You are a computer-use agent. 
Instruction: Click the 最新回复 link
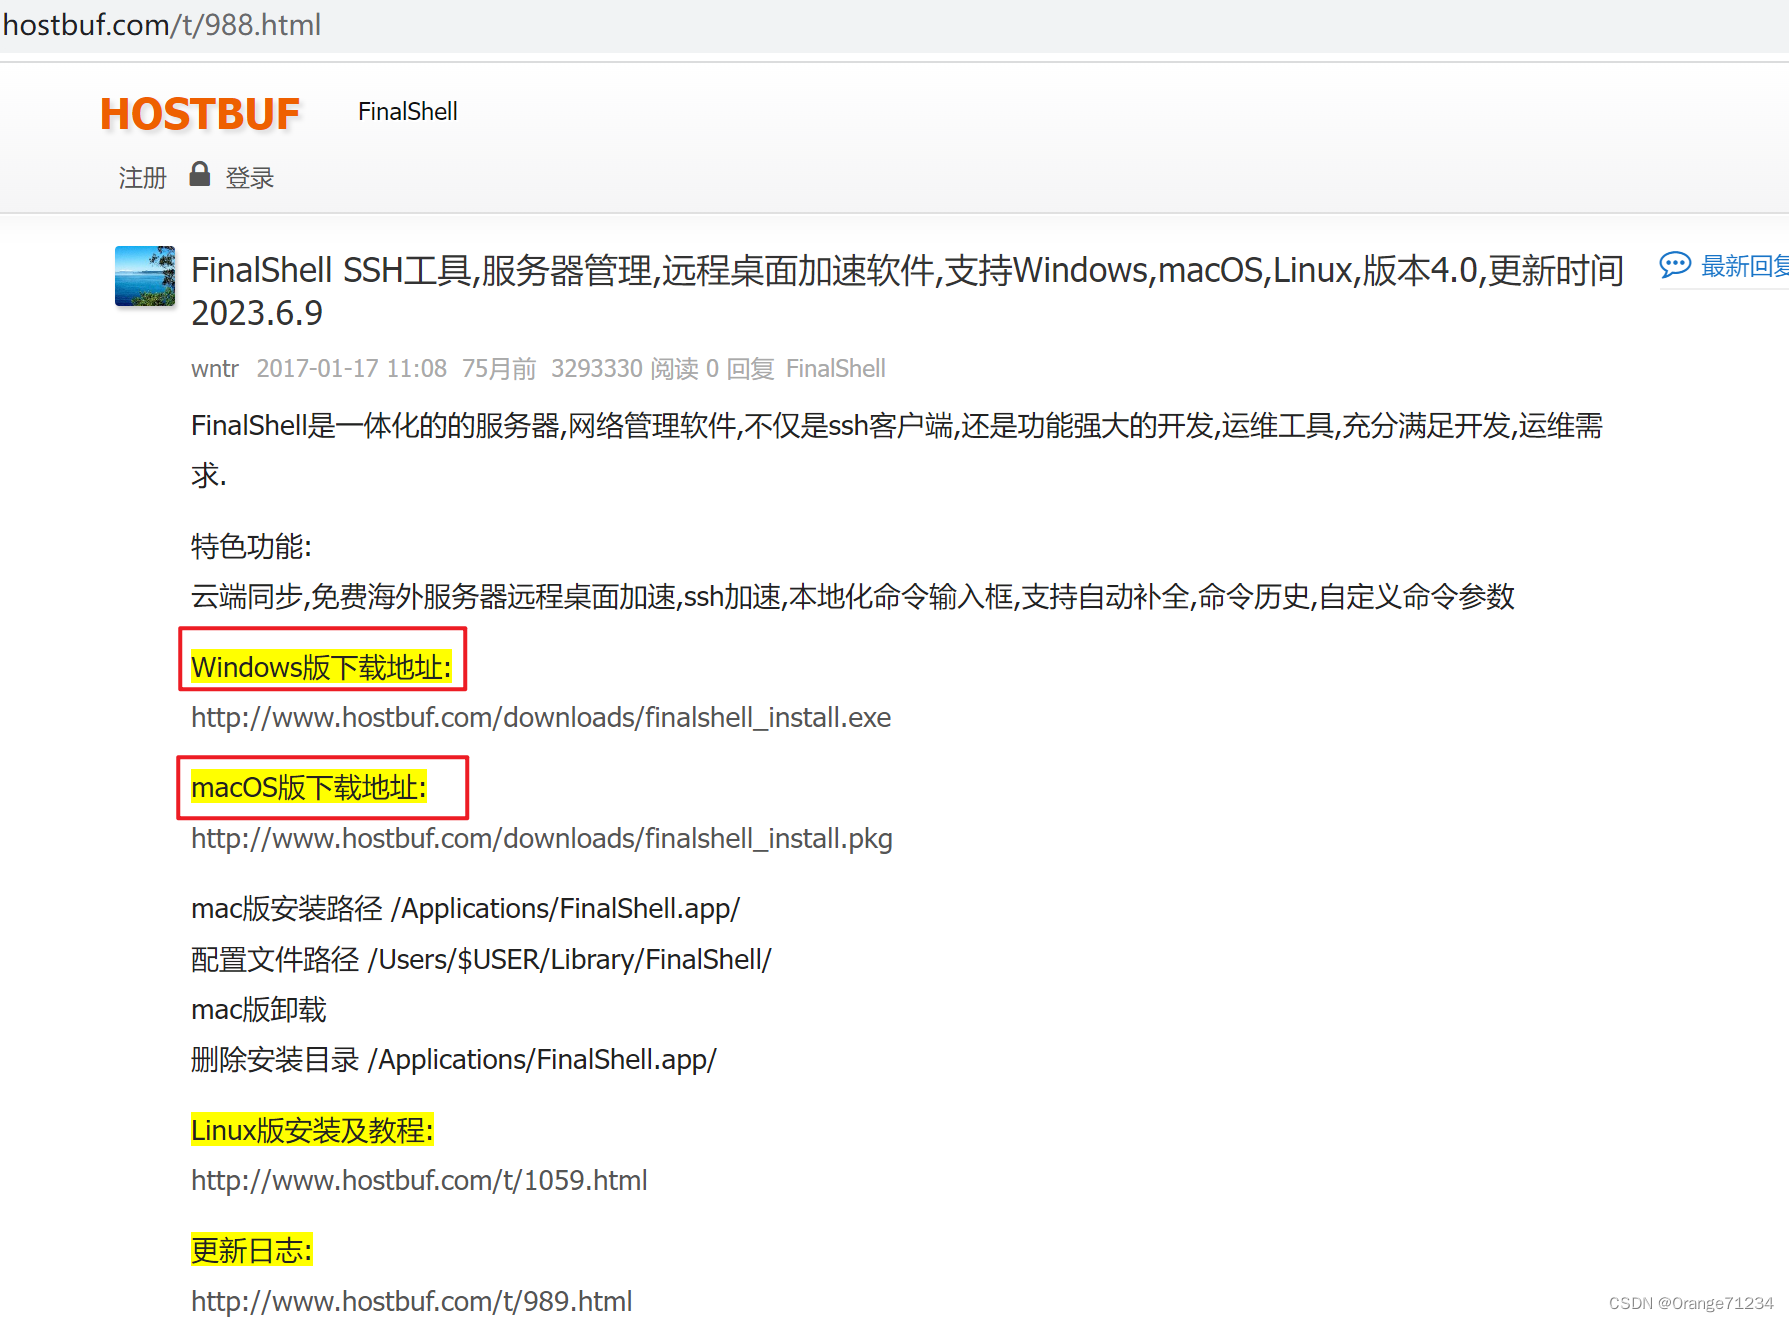1744,266
